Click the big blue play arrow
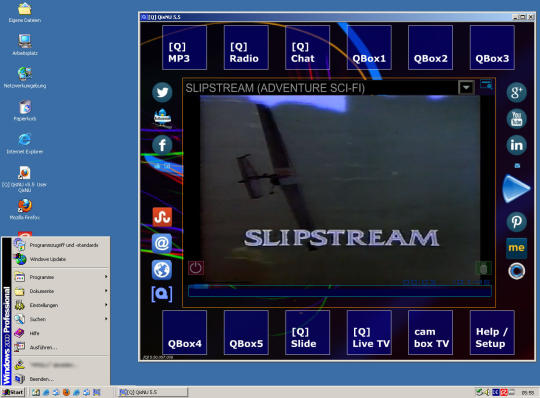The height and width of the screenshot is (398, 540). [x=516, y=188]
